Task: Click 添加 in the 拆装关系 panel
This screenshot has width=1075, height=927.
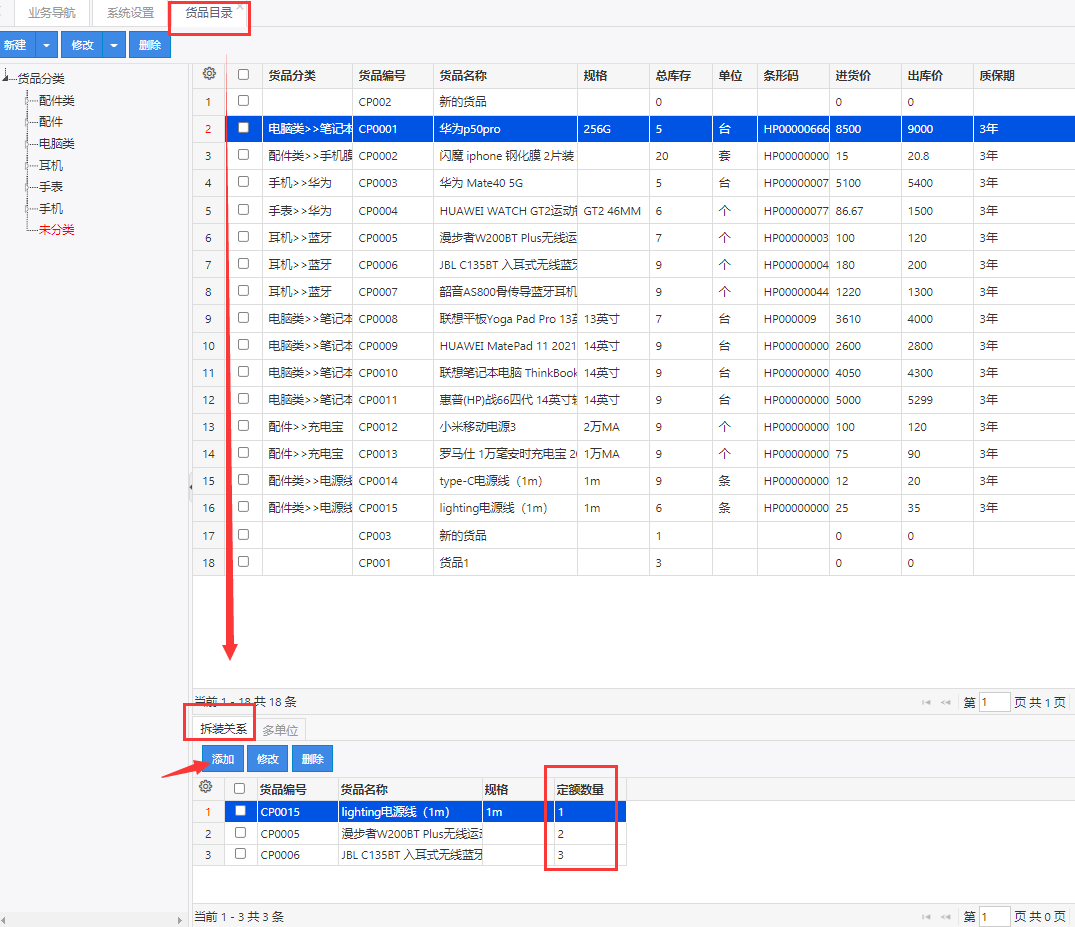Action: [223, 759]
